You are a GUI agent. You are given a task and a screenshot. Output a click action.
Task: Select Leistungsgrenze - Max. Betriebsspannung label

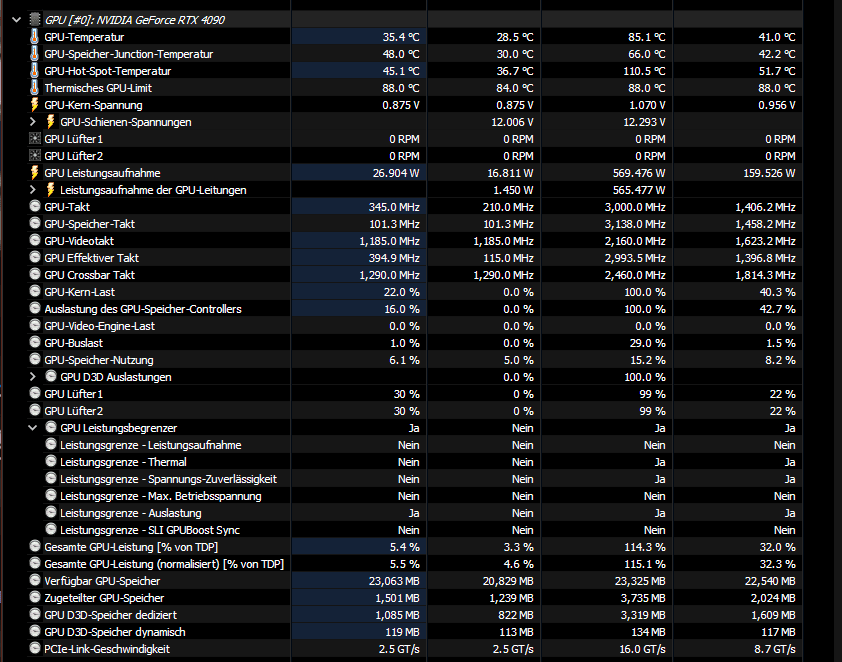[x=161, y=496]
